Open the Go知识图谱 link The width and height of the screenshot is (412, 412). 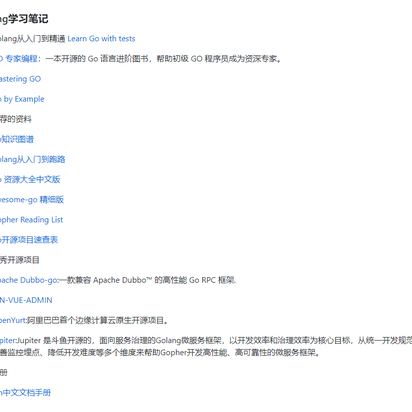(17, 139)
